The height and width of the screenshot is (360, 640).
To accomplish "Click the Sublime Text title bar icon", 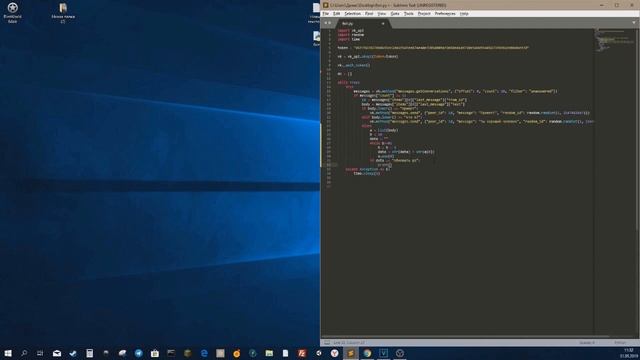I will [326, 5].
